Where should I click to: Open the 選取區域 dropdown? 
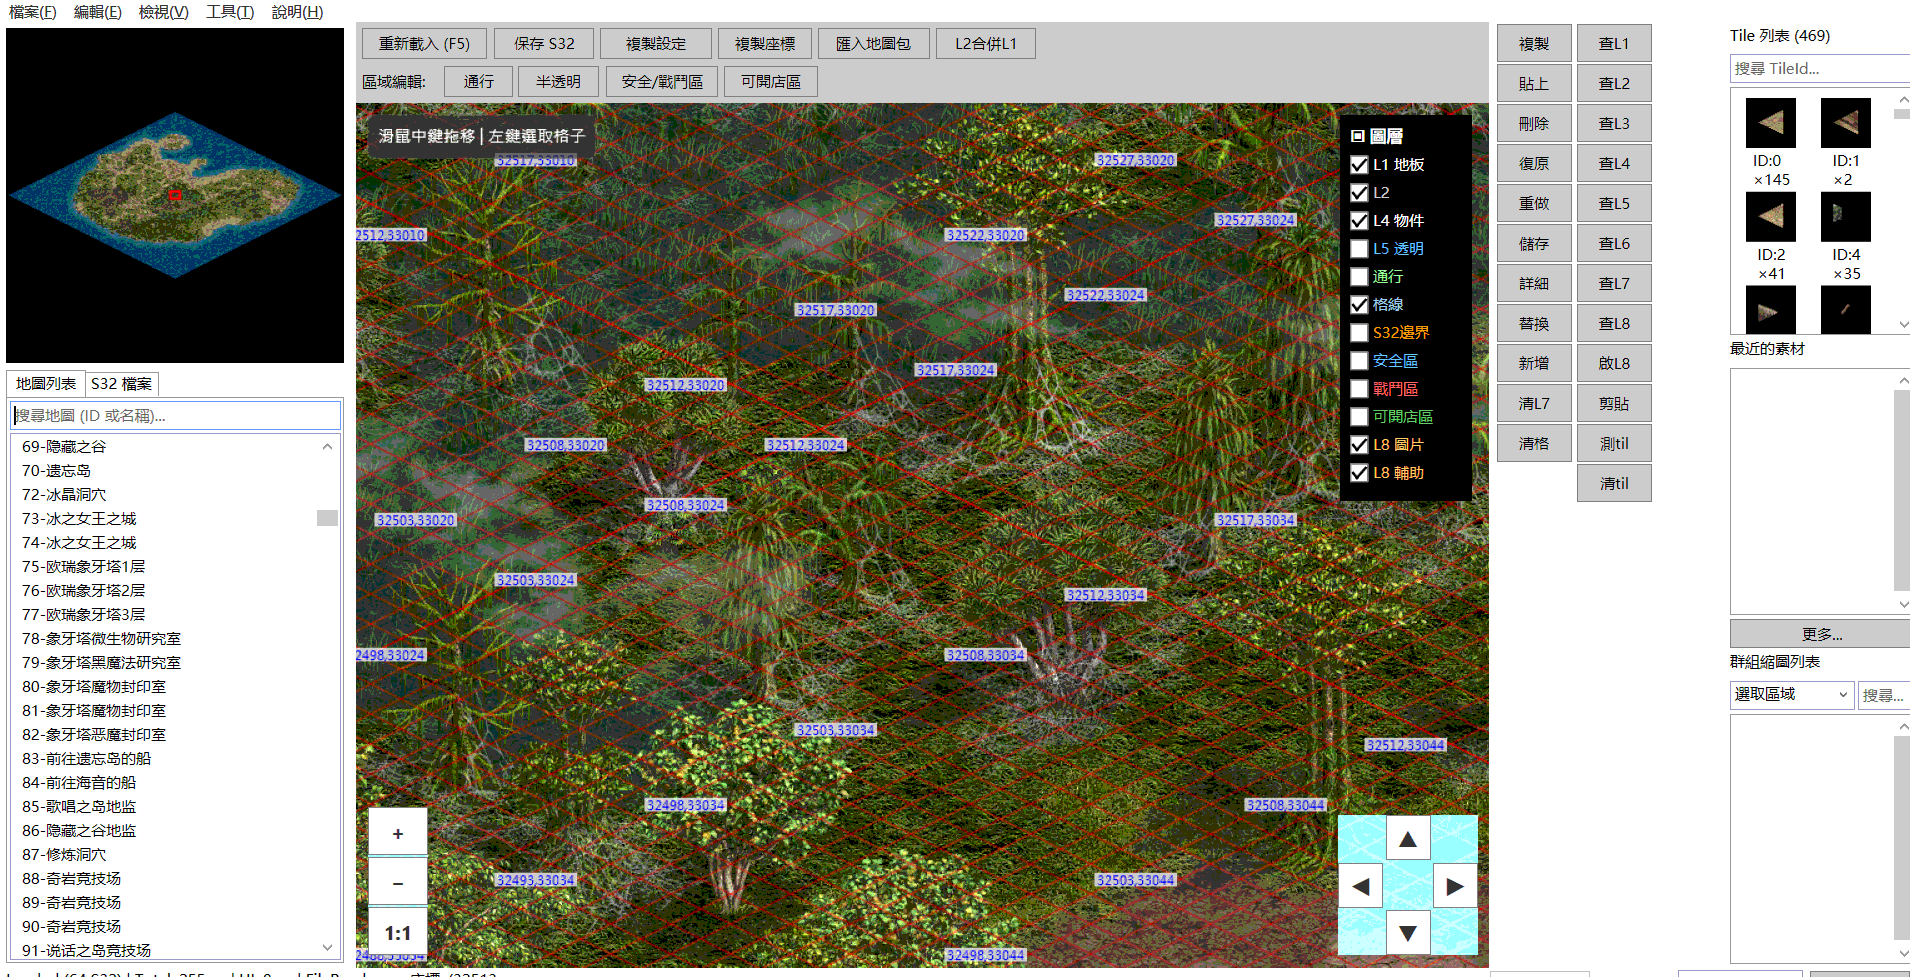tap(1793, 695)
